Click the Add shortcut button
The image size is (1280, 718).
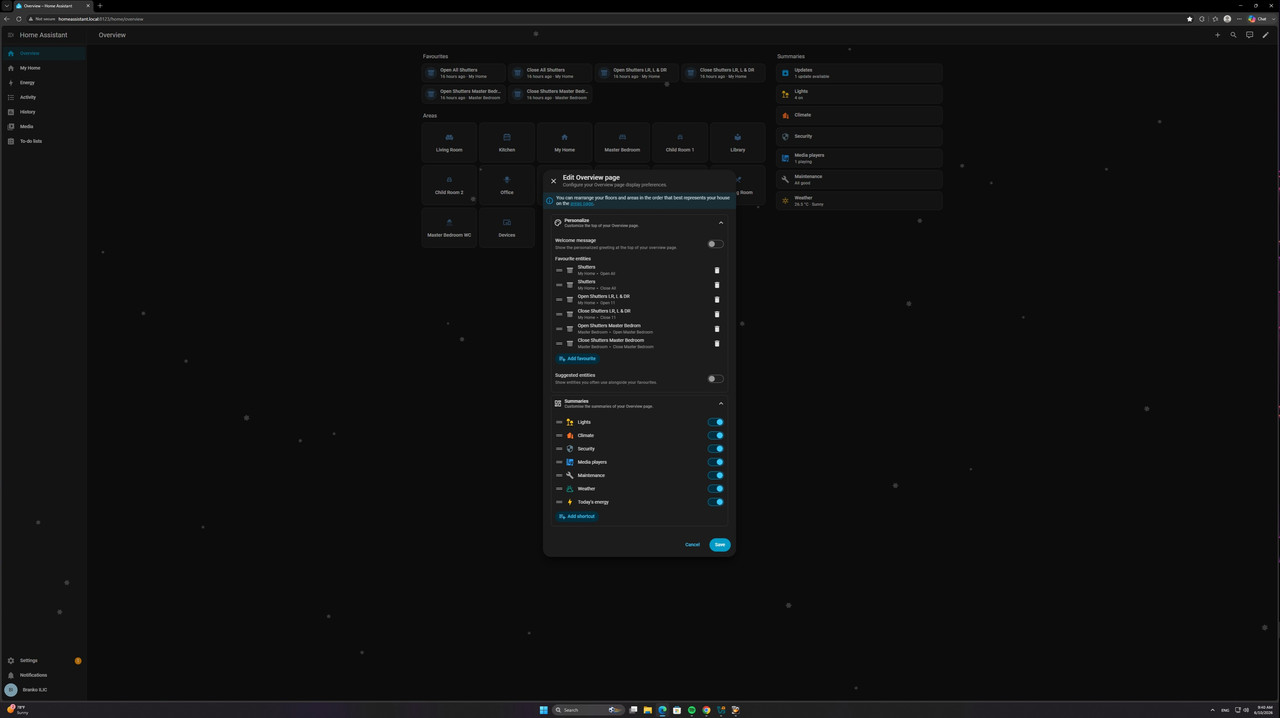pyautogui.click(x=577, y=516)
